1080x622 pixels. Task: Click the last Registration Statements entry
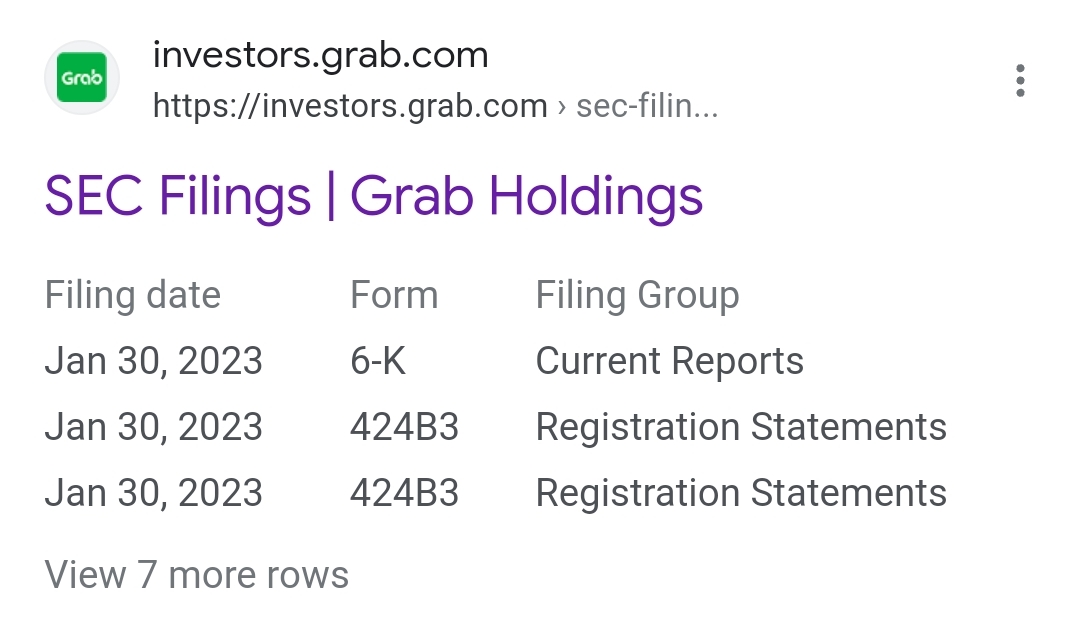741,493
